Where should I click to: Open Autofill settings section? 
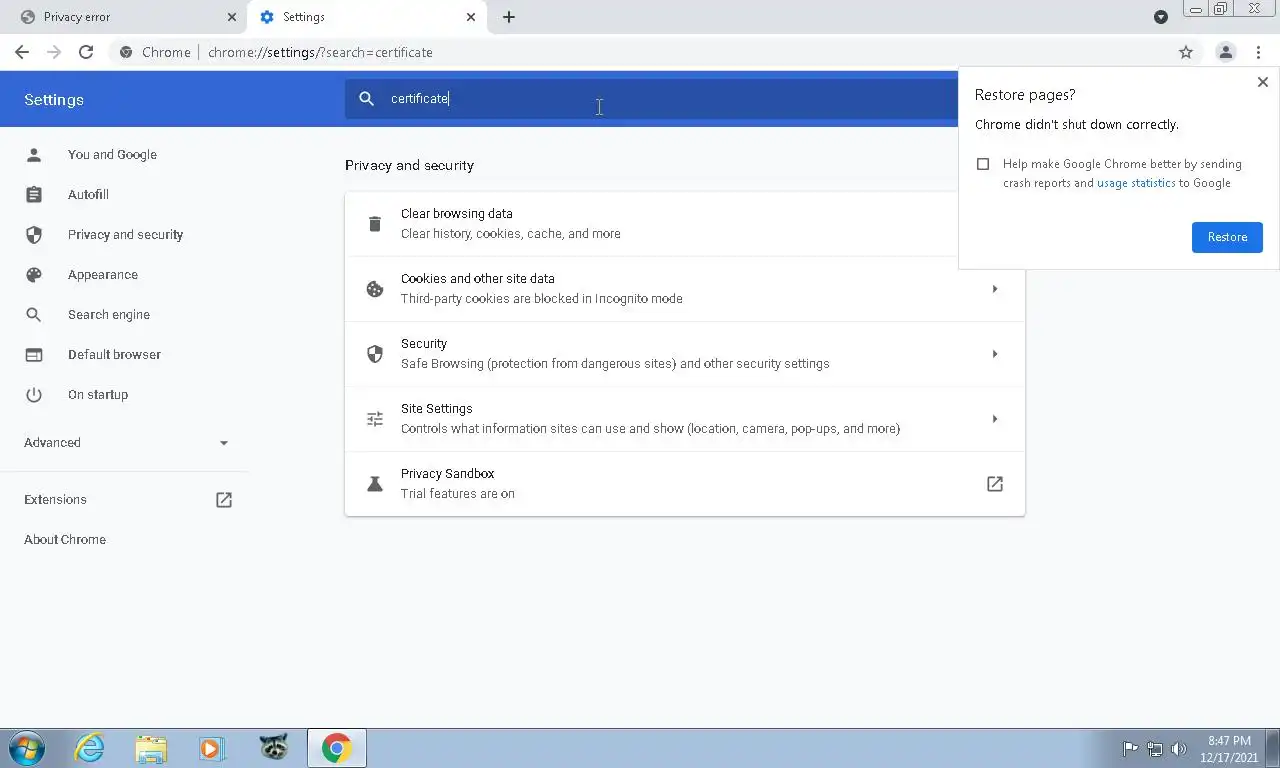pyautogui.click(x=88, y=194)
